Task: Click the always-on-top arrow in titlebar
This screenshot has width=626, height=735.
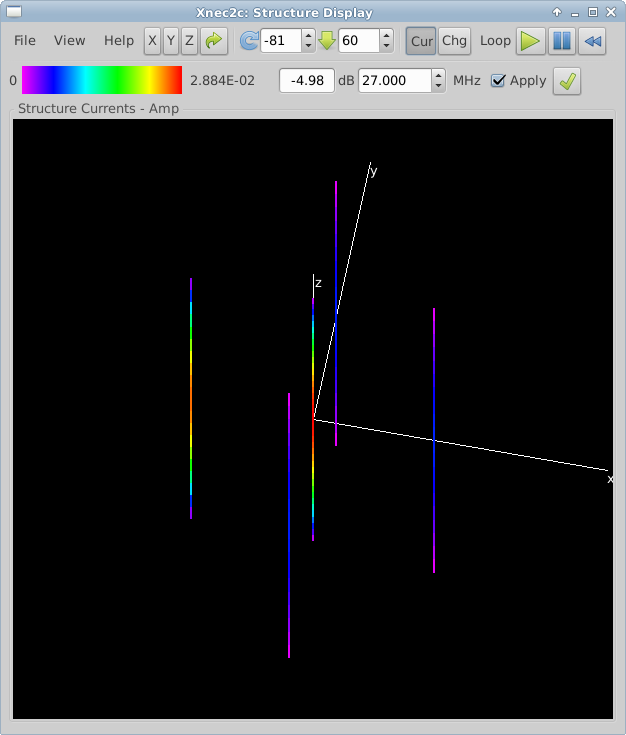Action: tap(557, 12)
